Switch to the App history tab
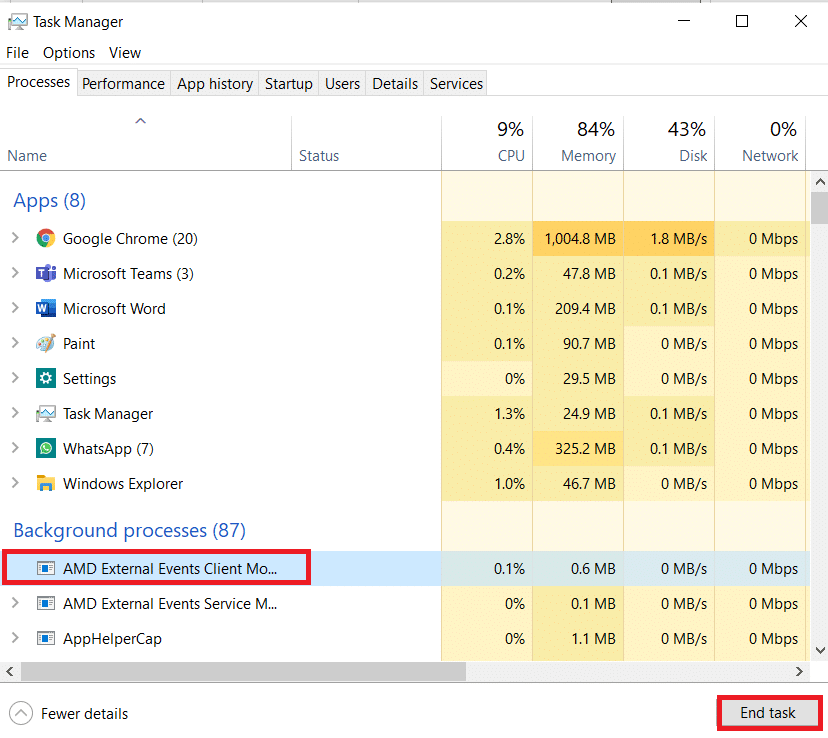The width and height of the screenshot is (828, 738). [215, 84]
